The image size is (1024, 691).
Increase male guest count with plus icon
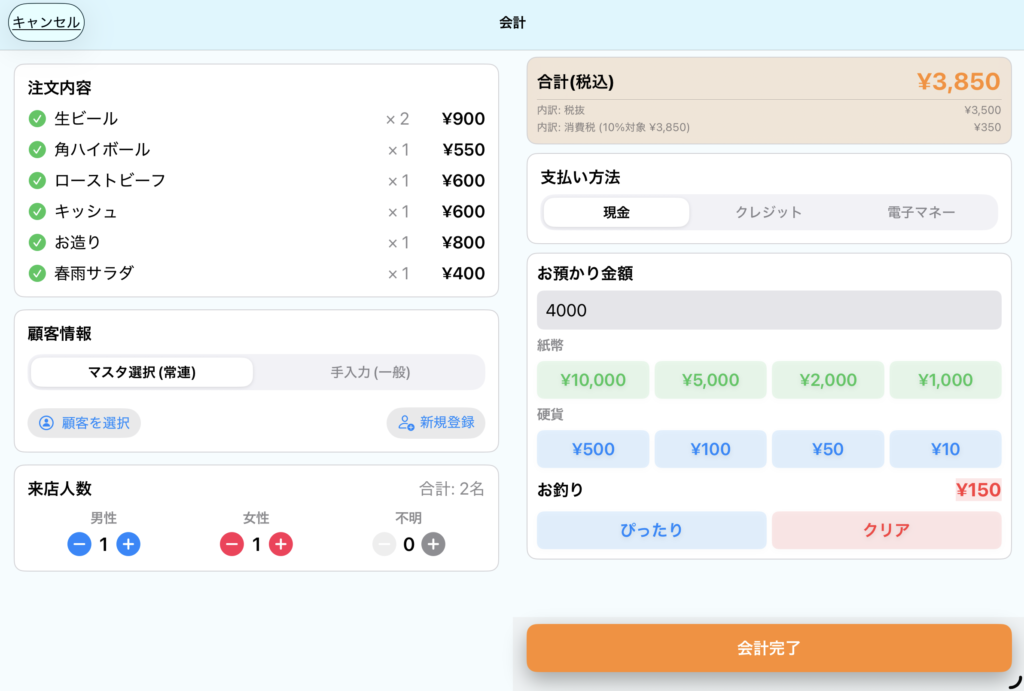(x=128, y=544)
